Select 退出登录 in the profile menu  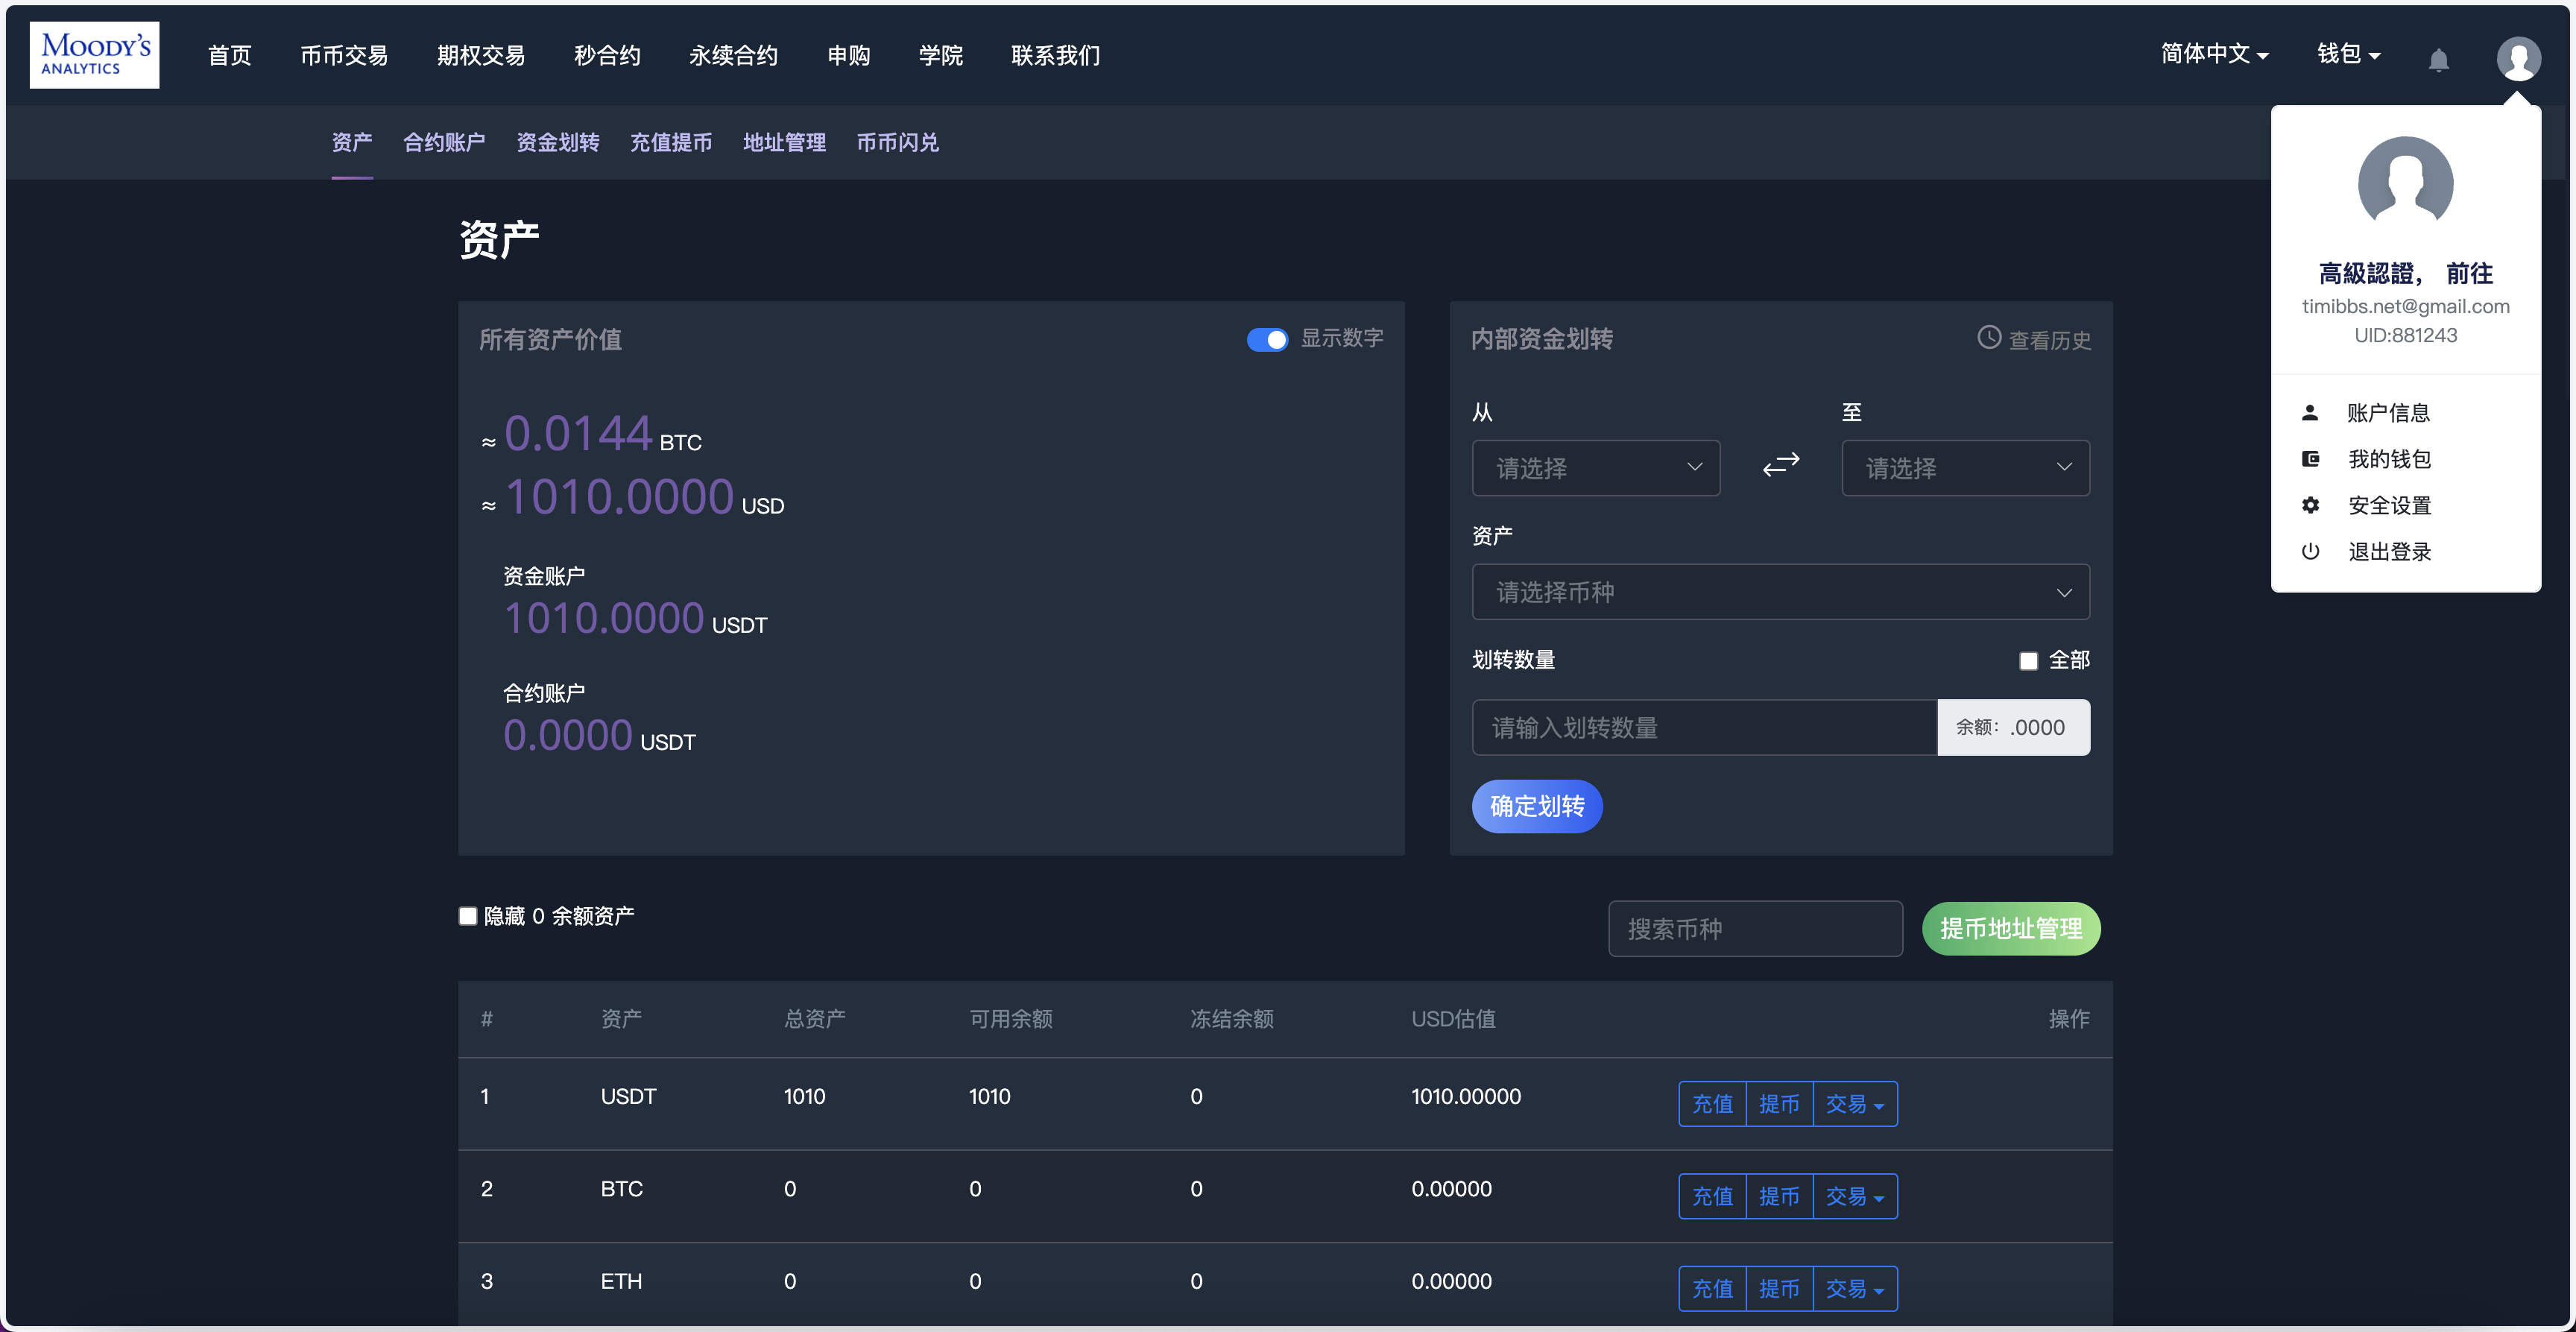coord(2389,551)
